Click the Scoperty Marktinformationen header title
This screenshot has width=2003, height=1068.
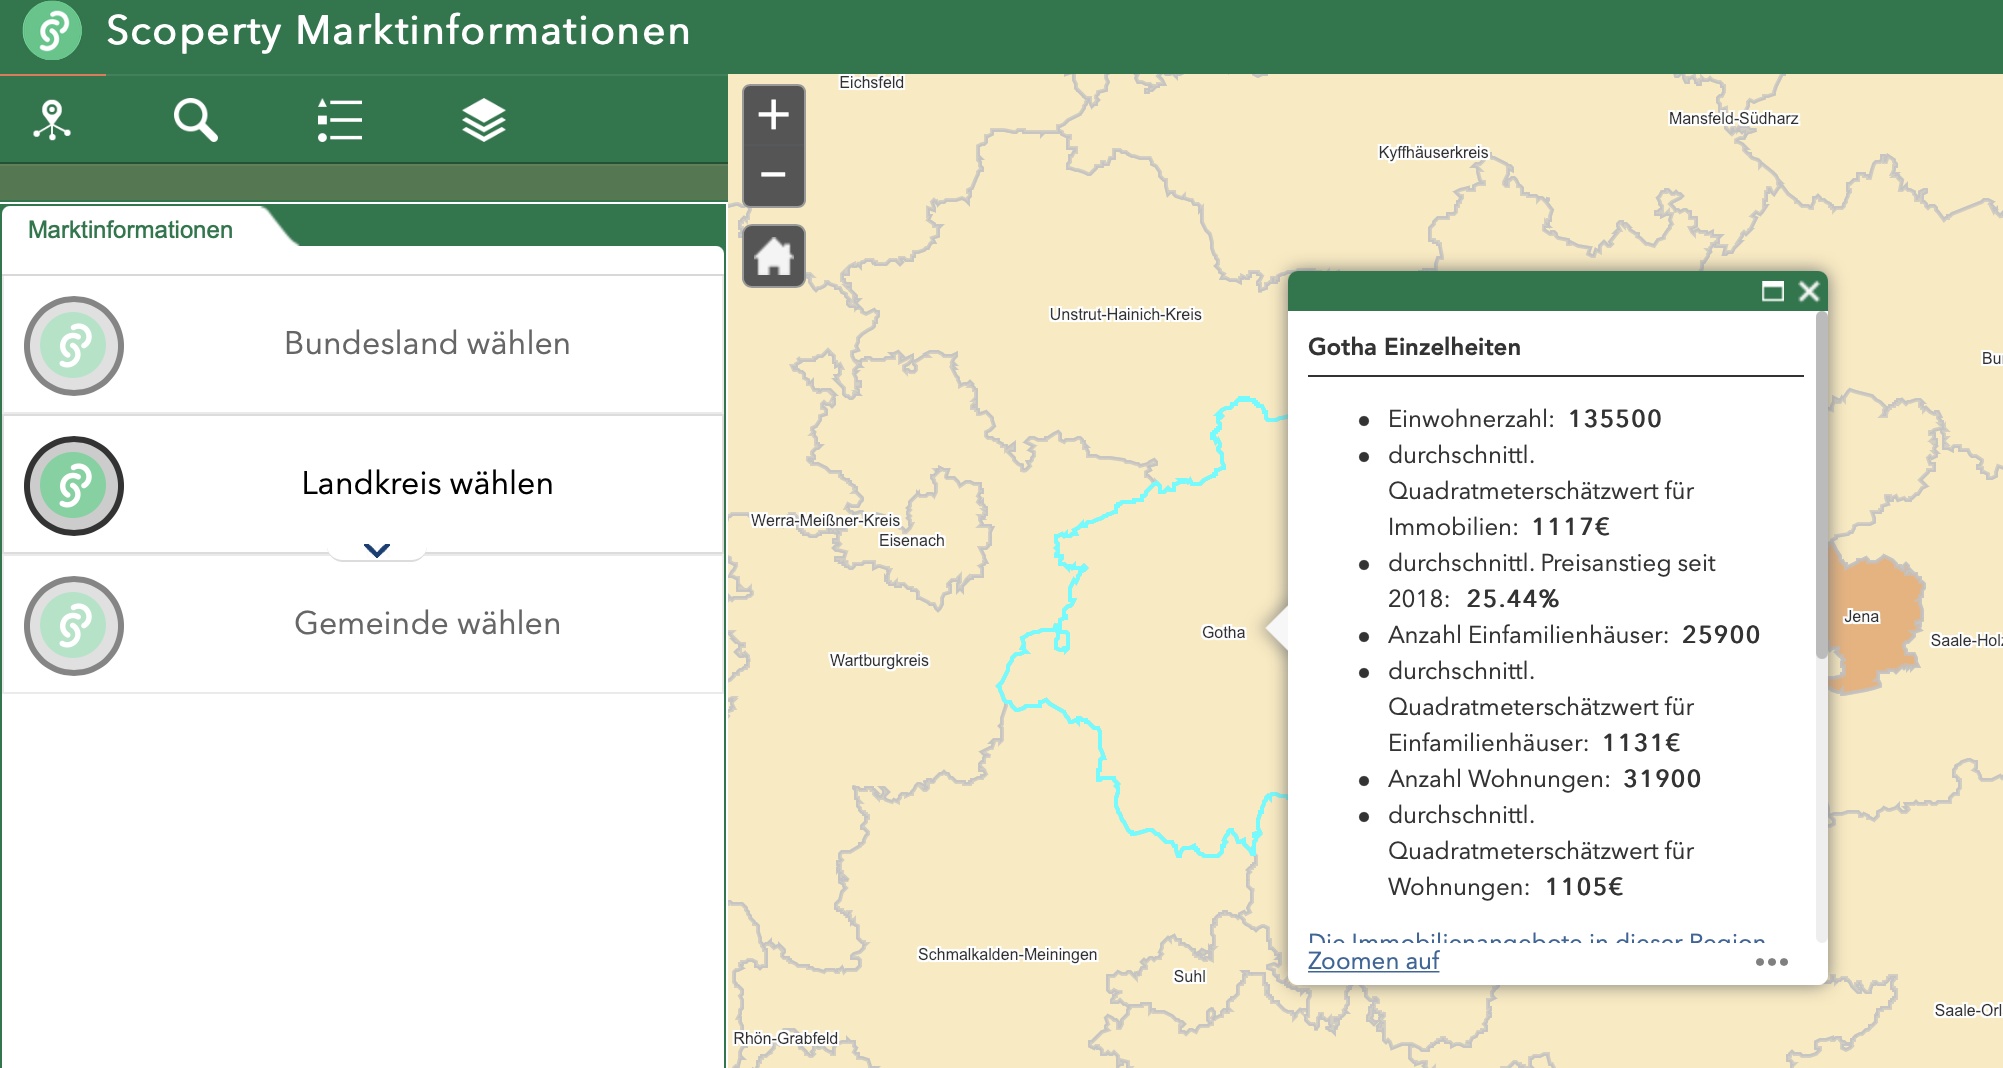398,31
